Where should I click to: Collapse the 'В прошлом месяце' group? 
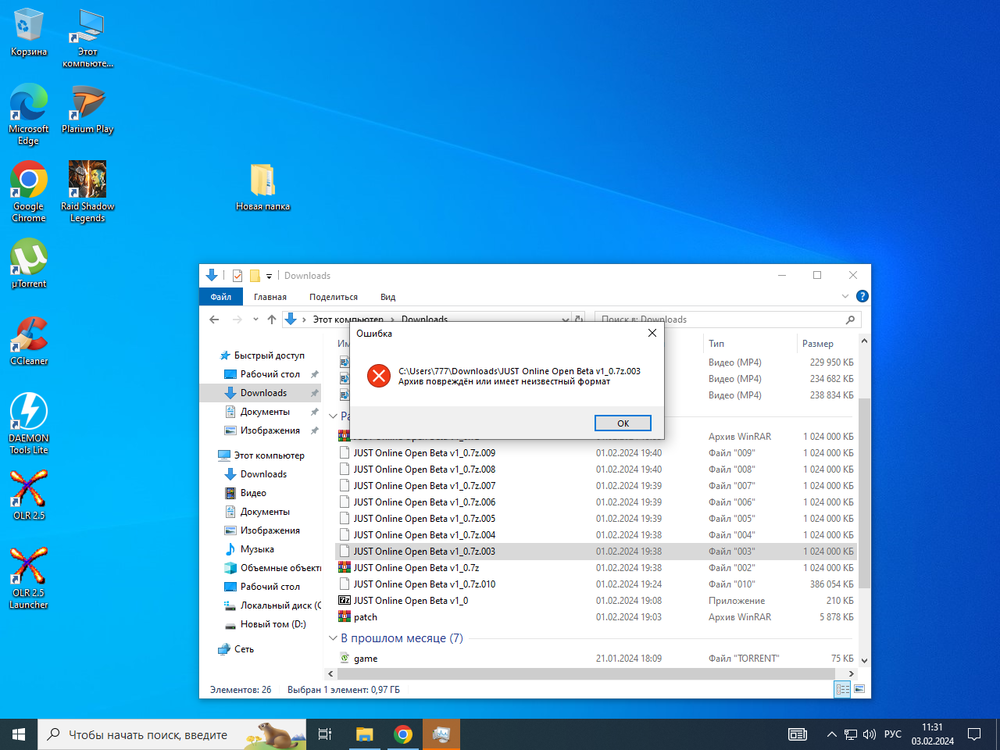[334, 638]
